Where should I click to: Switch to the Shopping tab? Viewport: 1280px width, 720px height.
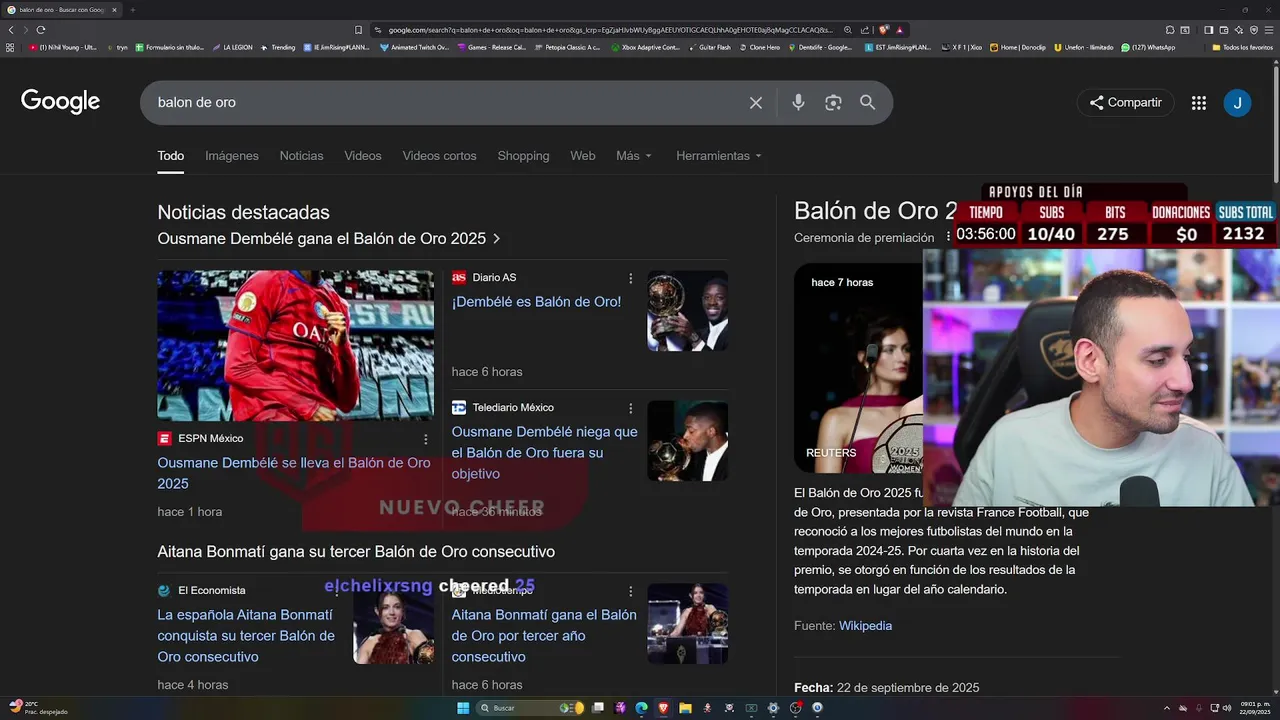point(523,156)
